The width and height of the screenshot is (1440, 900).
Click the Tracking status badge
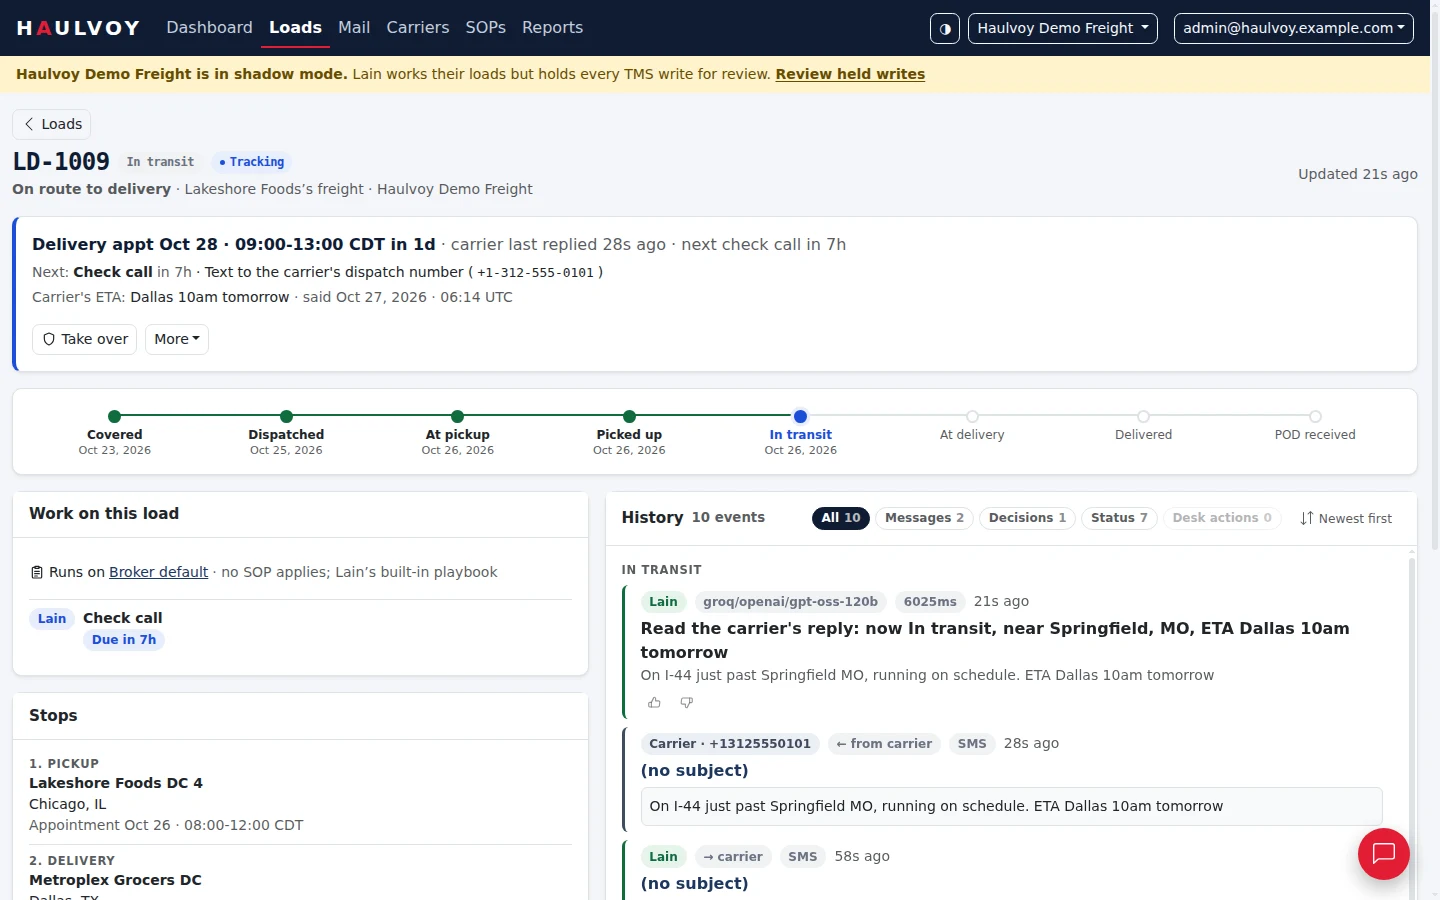tap(251, 162)
